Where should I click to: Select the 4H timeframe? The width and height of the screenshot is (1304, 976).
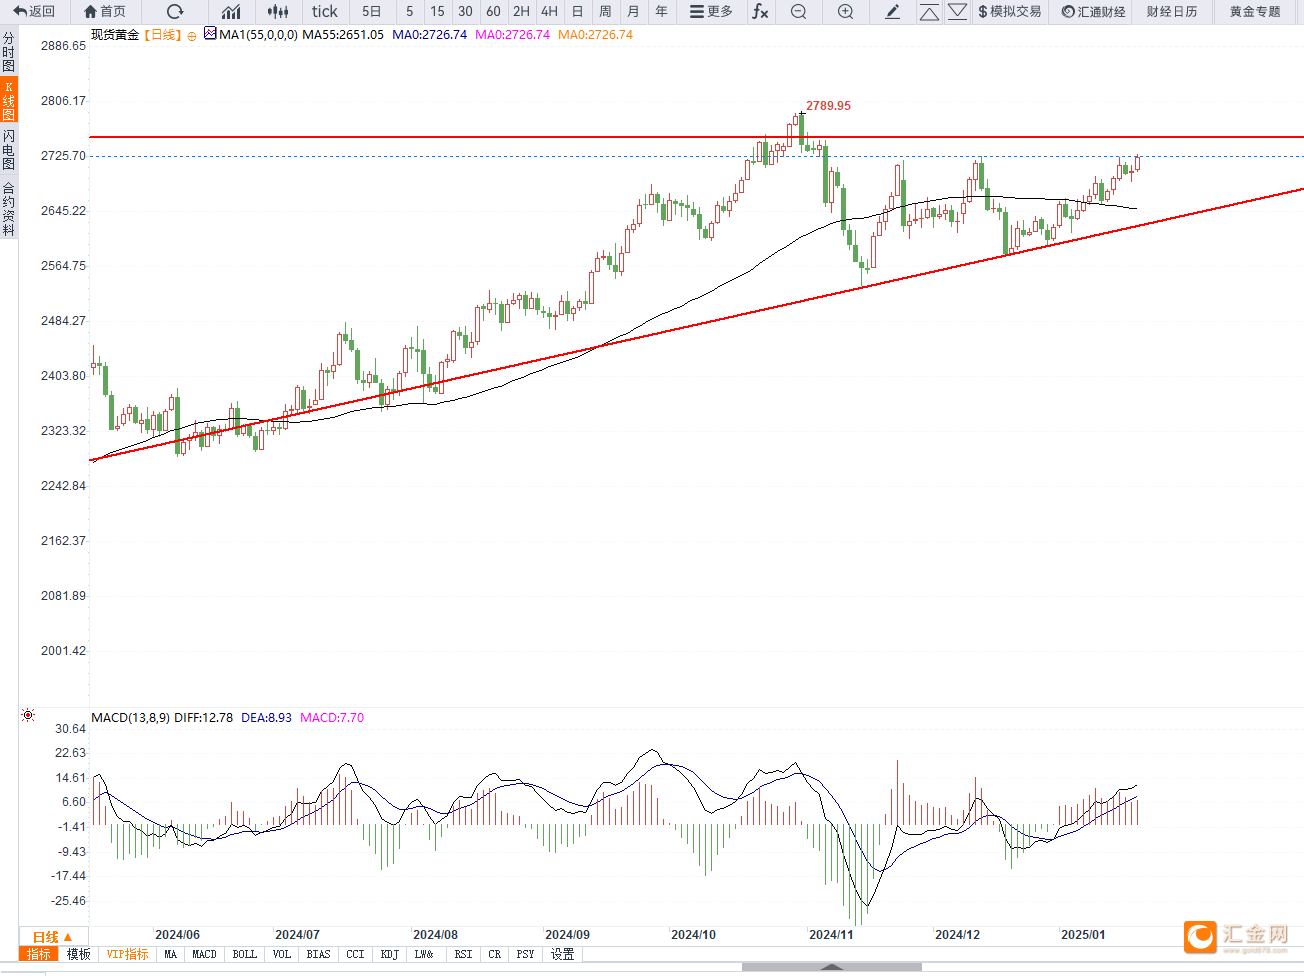[x=549, y=12]
